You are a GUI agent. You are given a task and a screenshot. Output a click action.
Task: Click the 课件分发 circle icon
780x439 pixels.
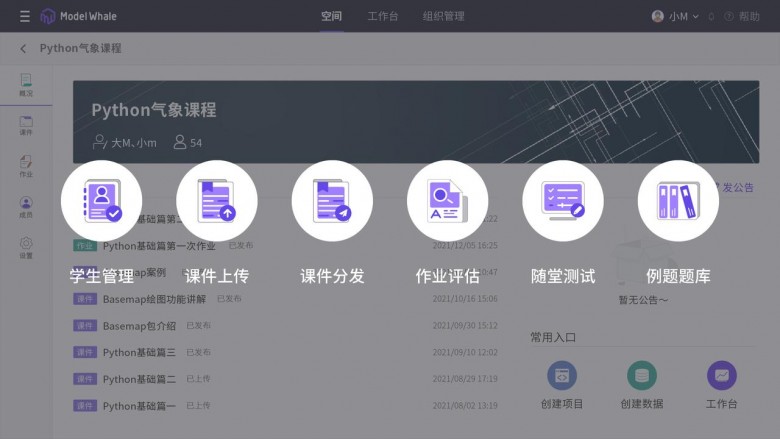click(x=332, y=201)
